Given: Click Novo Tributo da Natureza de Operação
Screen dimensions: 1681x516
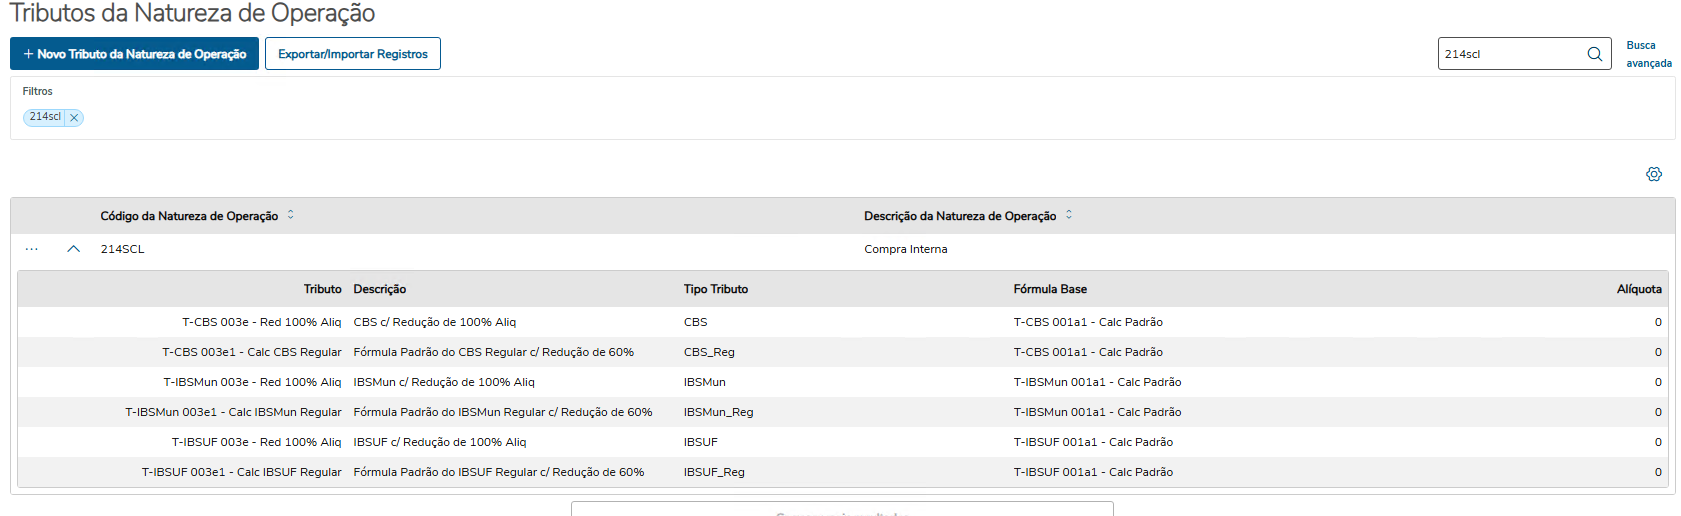Looking at the screenshot, I should click(x=135, y=54).
